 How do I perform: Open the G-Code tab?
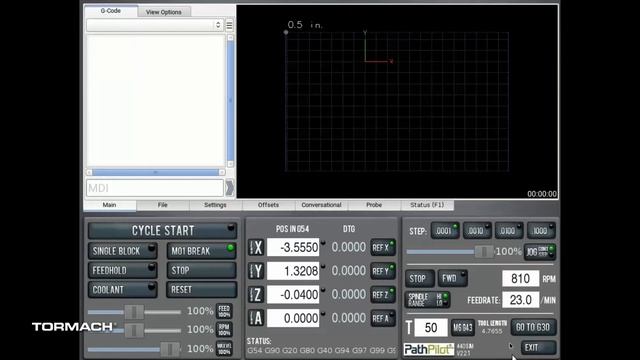(111, 11)
